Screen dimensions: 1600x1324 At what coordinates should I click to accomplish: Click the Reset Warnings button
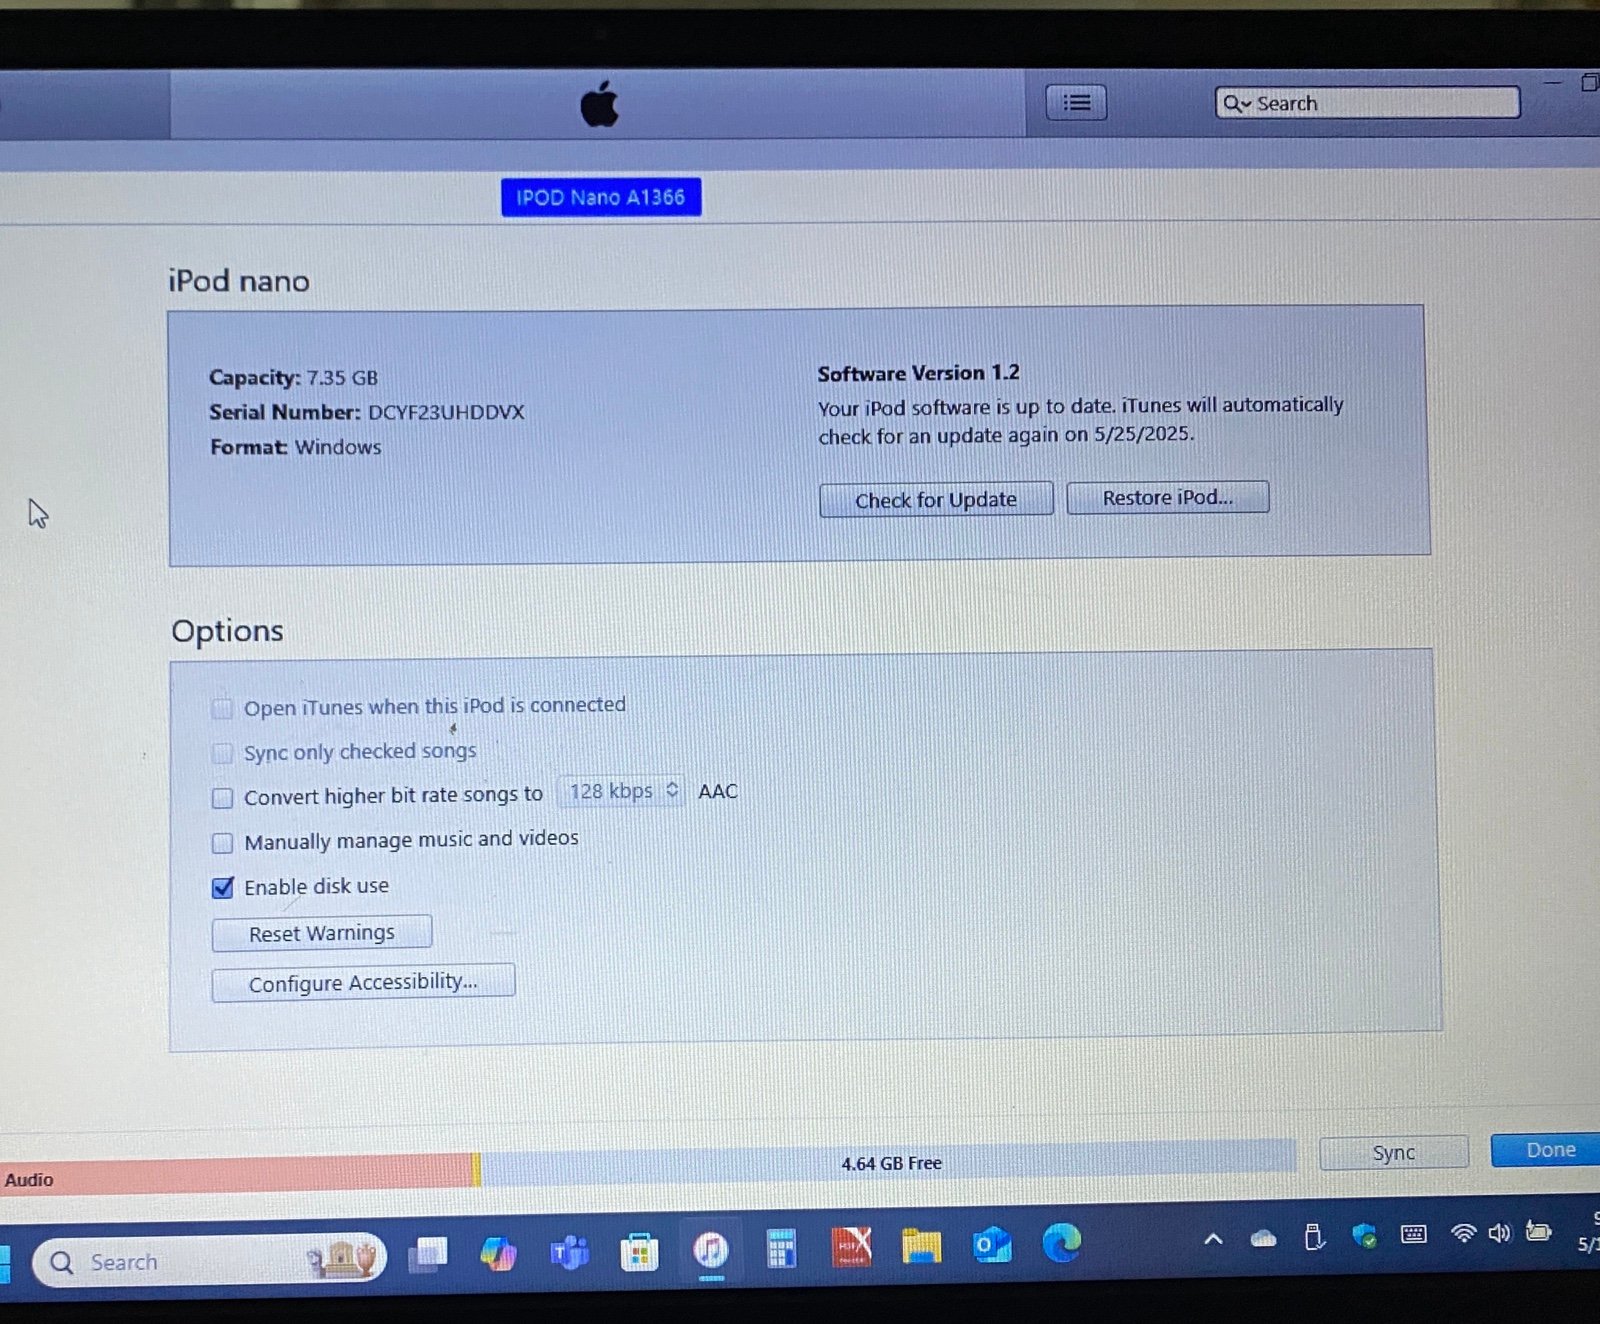click(x=322, y=932)
